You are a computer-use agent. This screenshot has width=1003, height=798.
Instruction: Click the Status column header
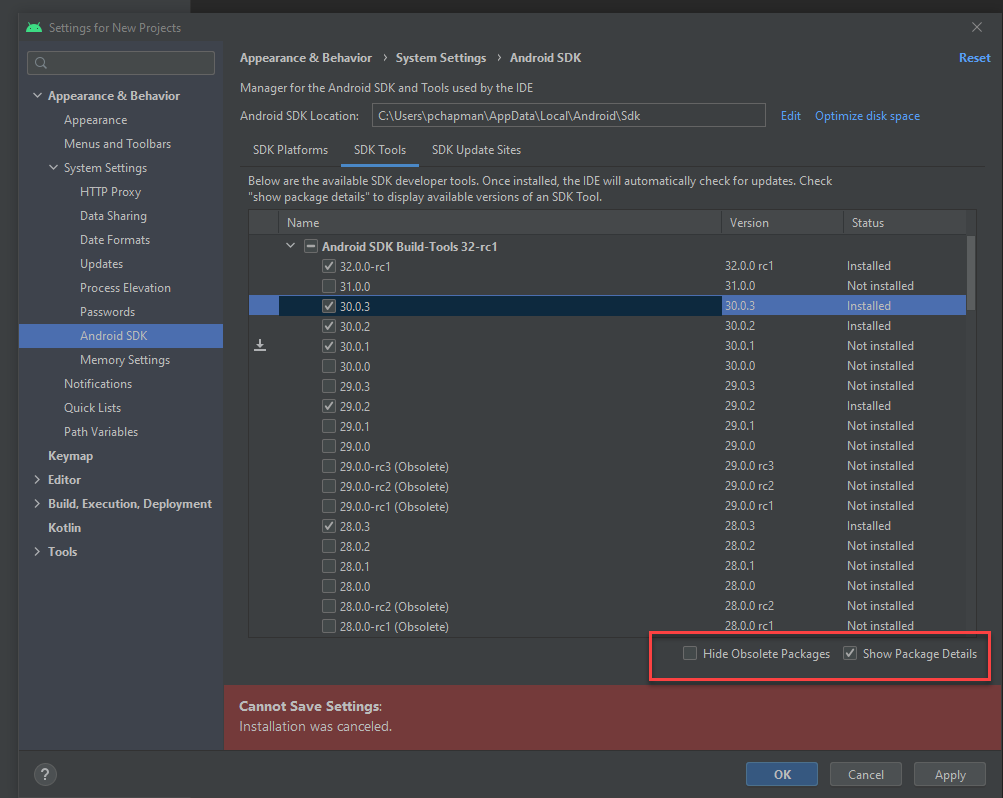point(904,223)
